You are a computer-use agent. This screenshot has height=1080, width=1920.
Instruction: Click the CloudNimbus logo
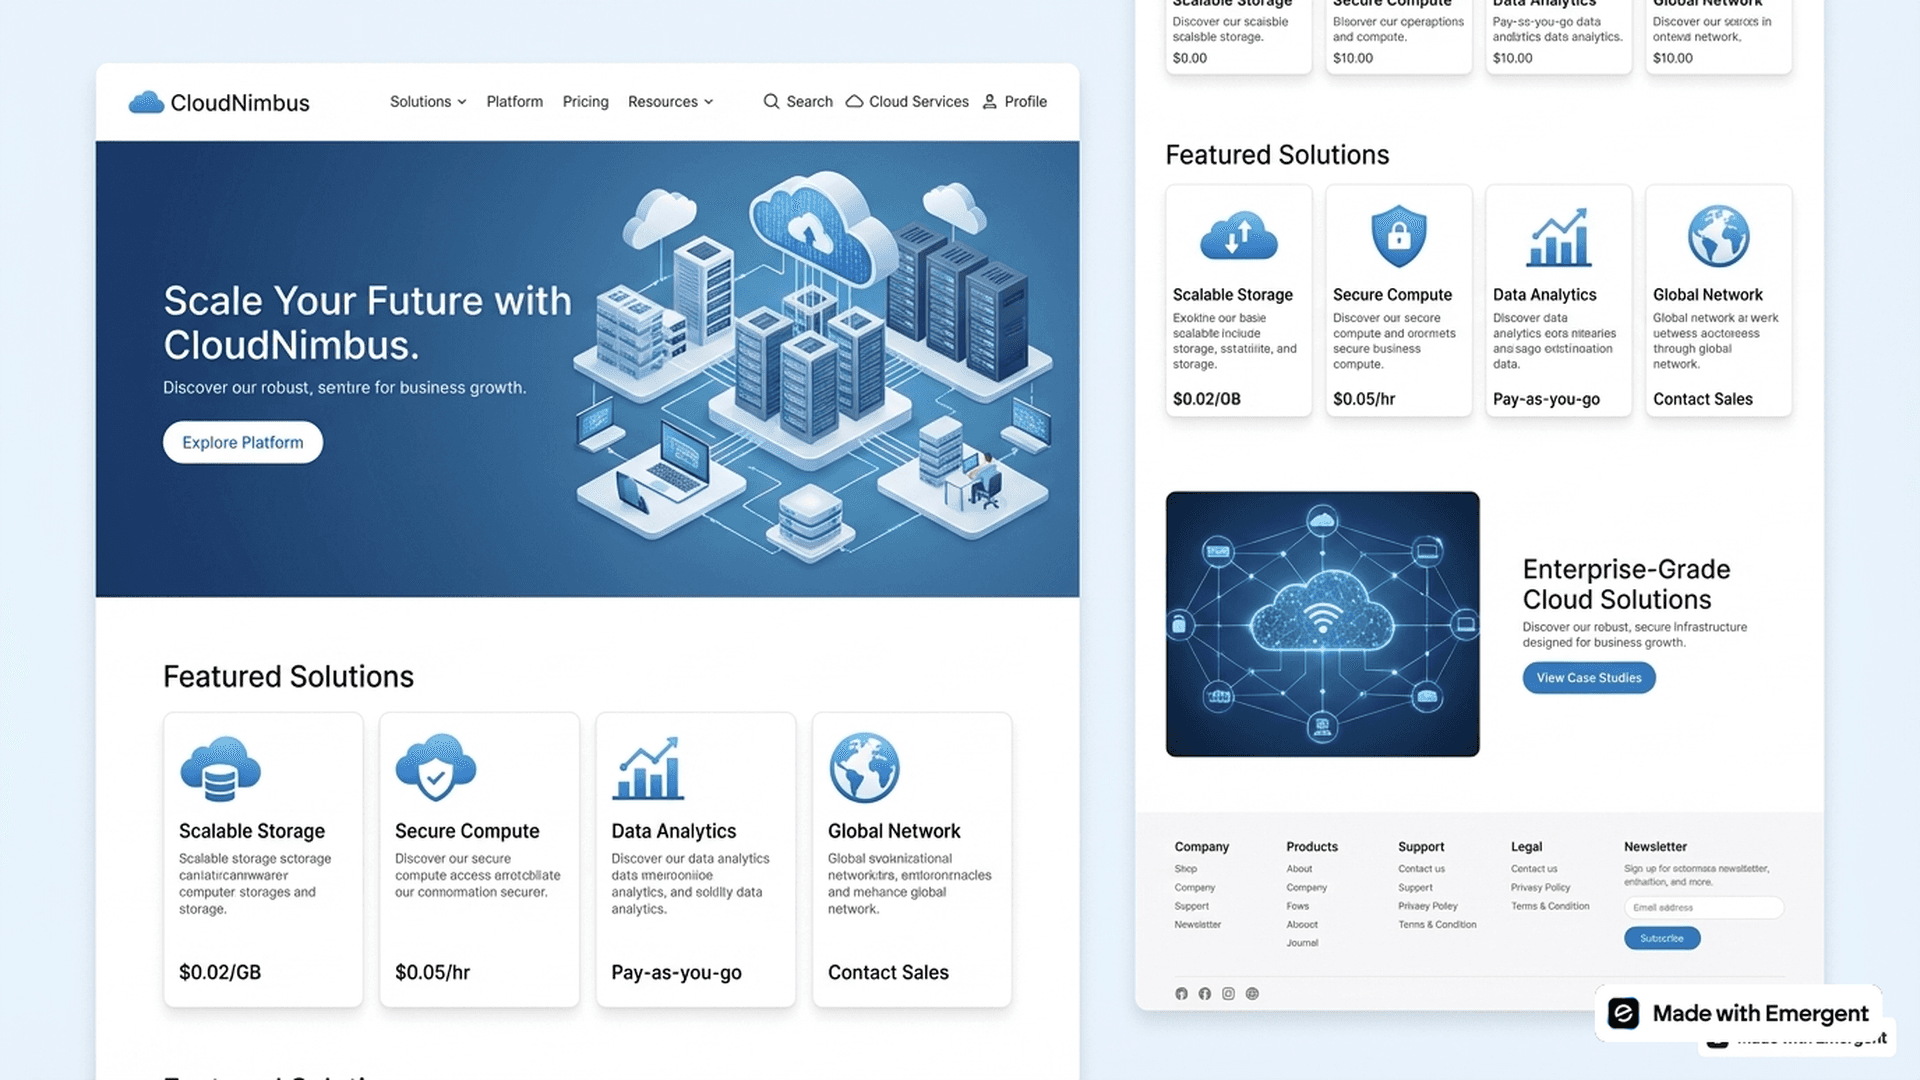pos(218,101)
